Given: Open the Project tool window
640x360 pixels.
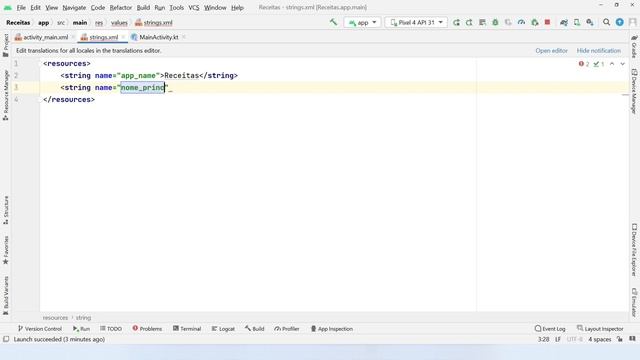Looking at the screenshot, I should pyautogui.click(x=6, y=45).
